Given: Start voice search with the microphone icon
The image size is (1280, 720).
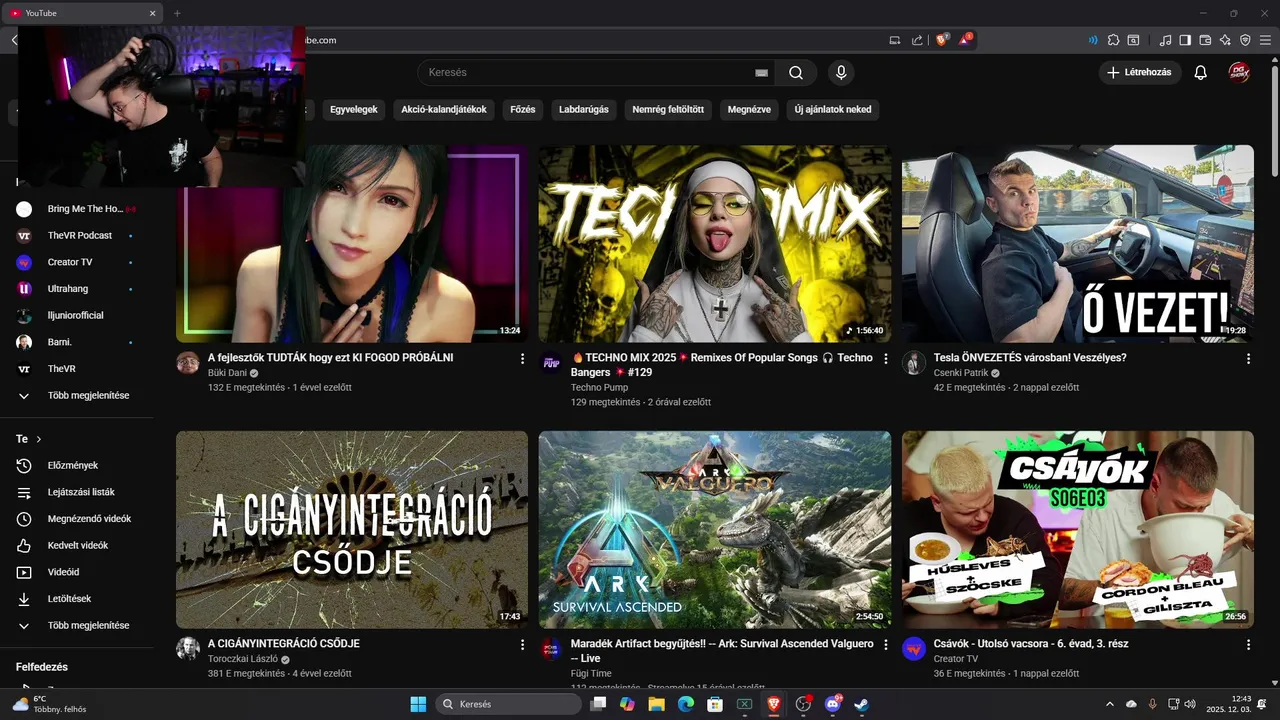Looking at the screenshot, I should pyautogui.click(x=841, y=72).
